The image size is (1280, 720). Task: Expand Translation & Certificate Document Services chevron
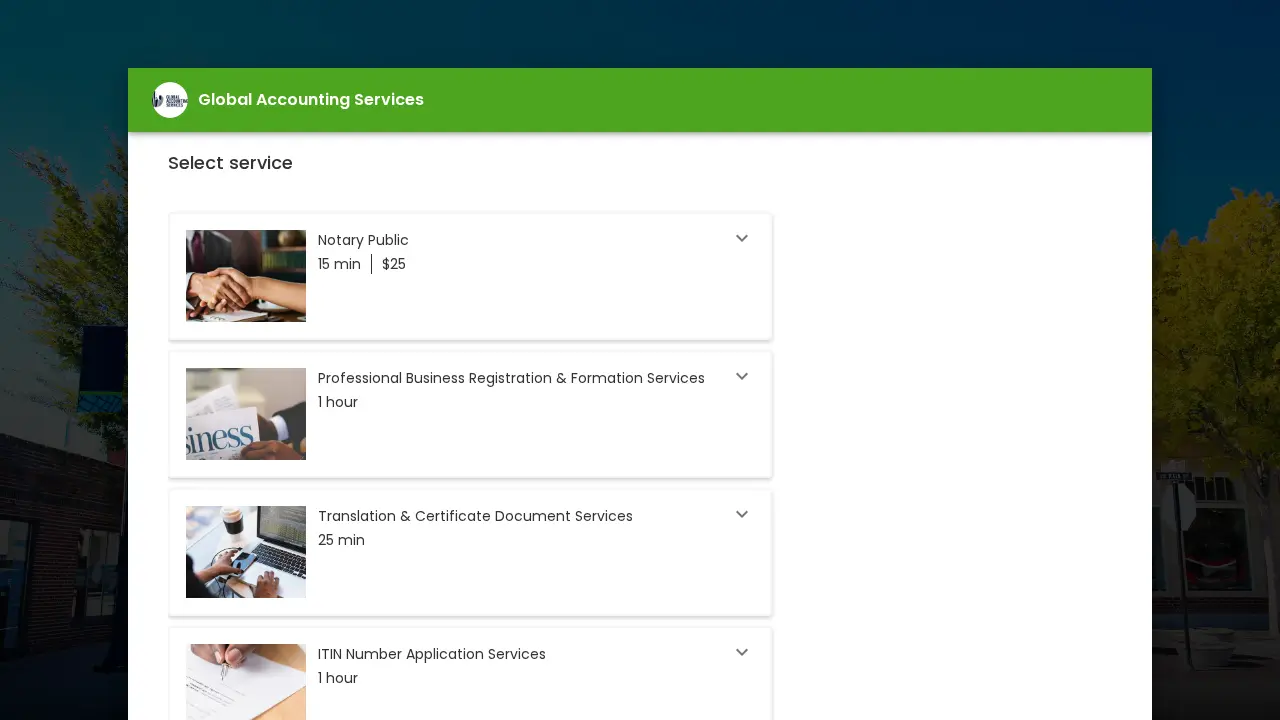742,515
